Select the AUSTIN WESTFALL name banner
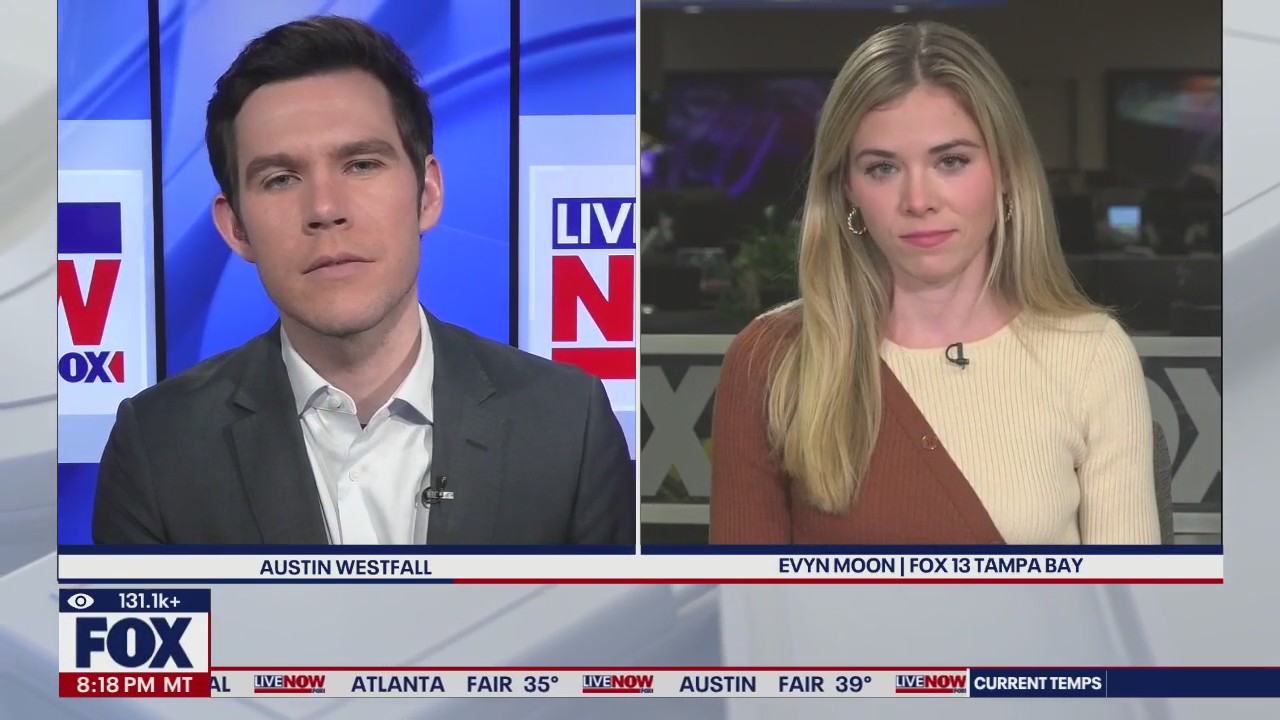 [346, 567]
